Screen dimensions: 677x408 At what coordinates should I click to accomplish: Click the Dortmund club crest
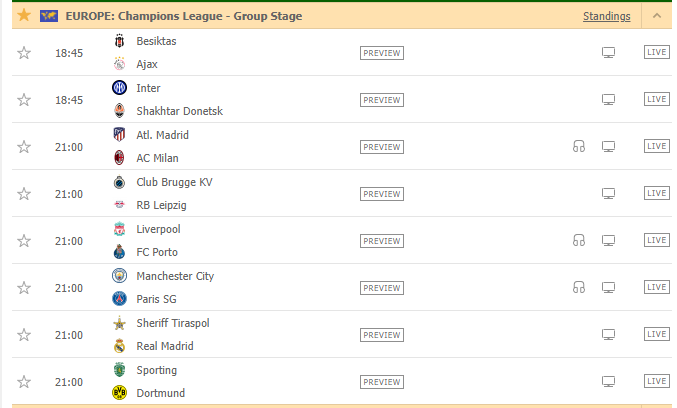coord(120,393)
